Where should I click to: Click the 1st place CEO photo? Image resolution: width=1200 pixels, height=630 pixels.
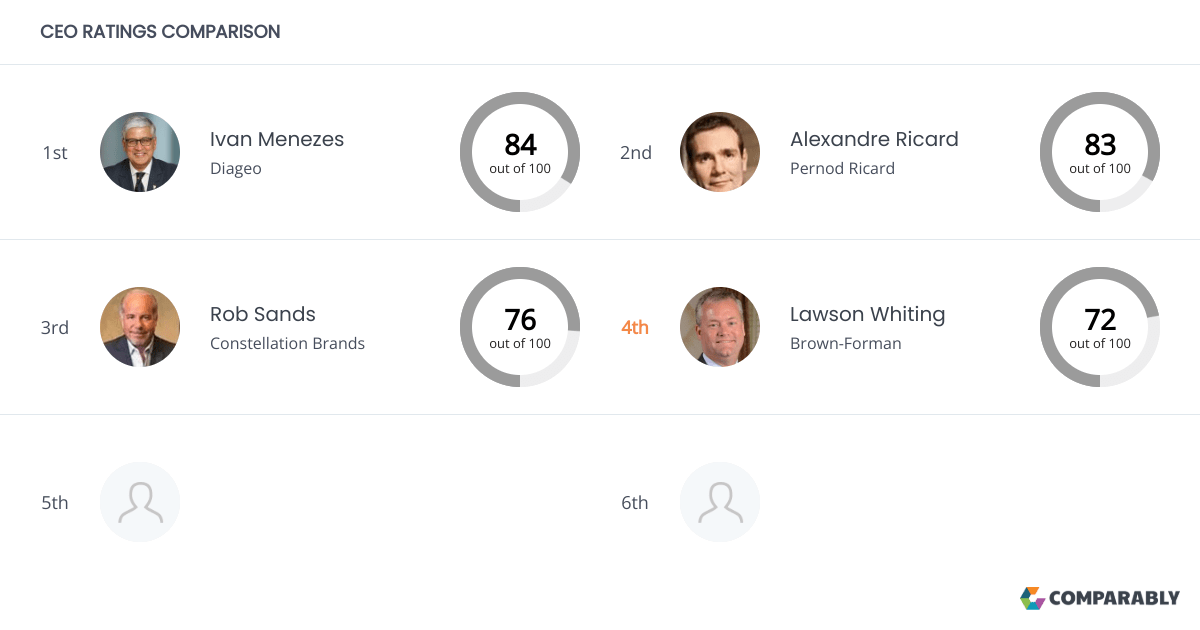[x=140, y=152]
